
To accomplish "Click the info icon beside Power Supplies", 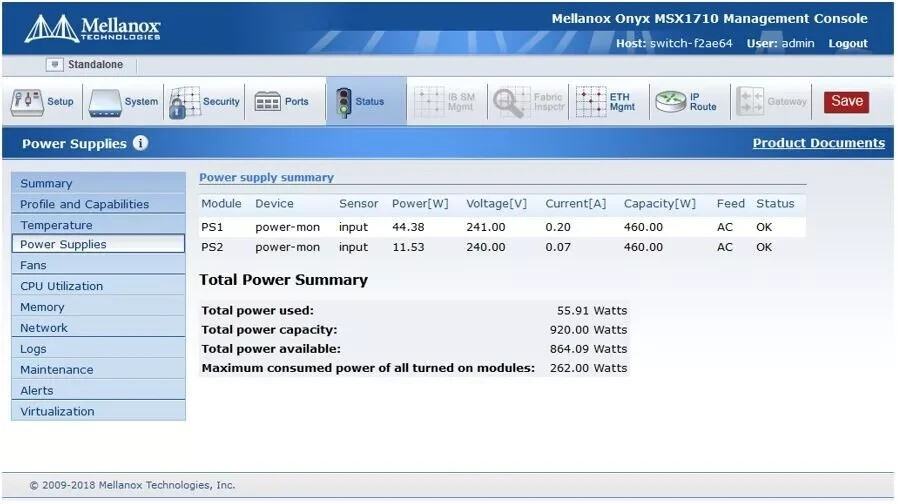I will pyautogui.click(x=140, y=143).
